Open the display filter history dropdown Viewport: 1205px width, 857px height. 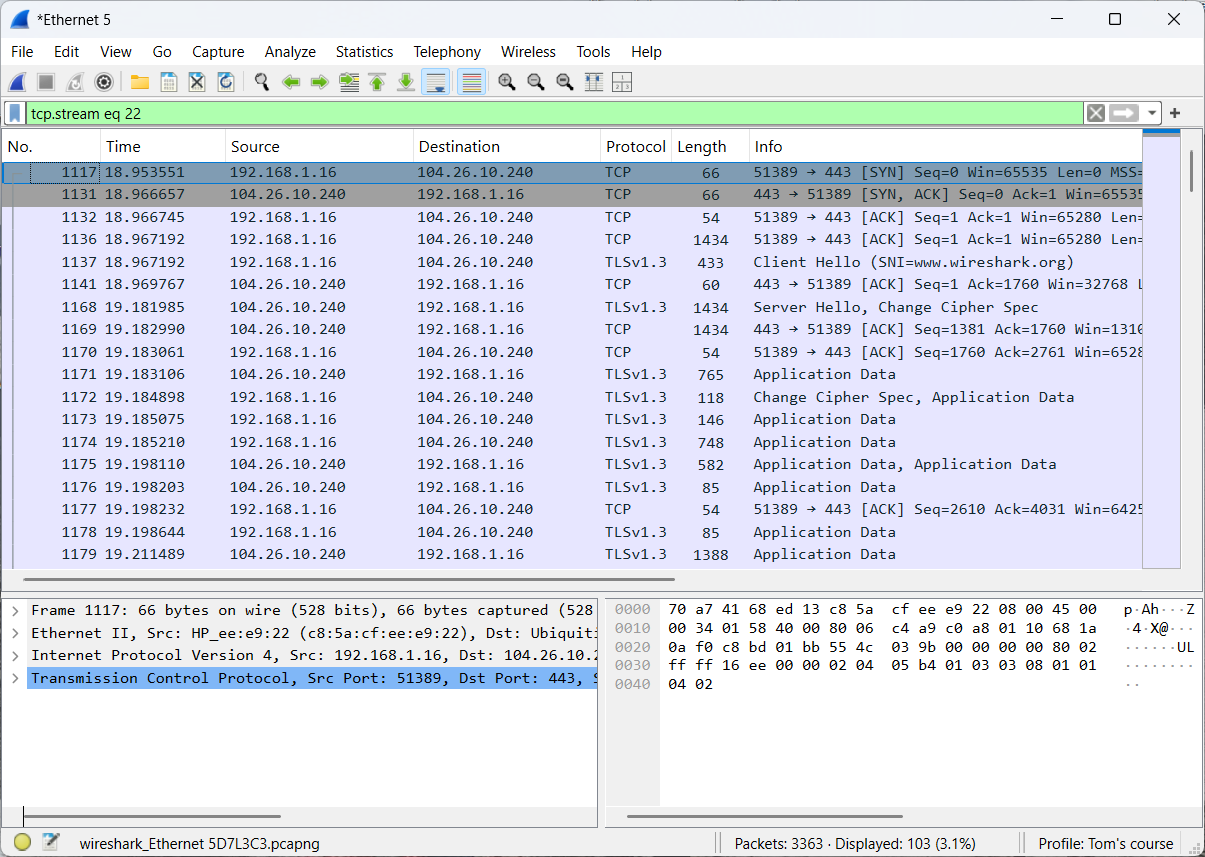pyautogui.click(x=1153, y=114)
